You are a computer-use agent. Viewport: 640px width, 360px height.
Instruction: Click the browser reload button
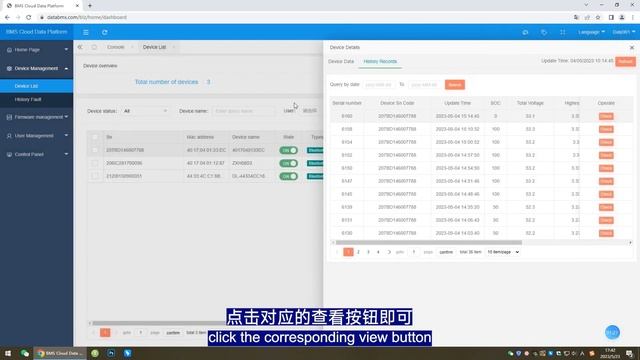coord(28,17)
